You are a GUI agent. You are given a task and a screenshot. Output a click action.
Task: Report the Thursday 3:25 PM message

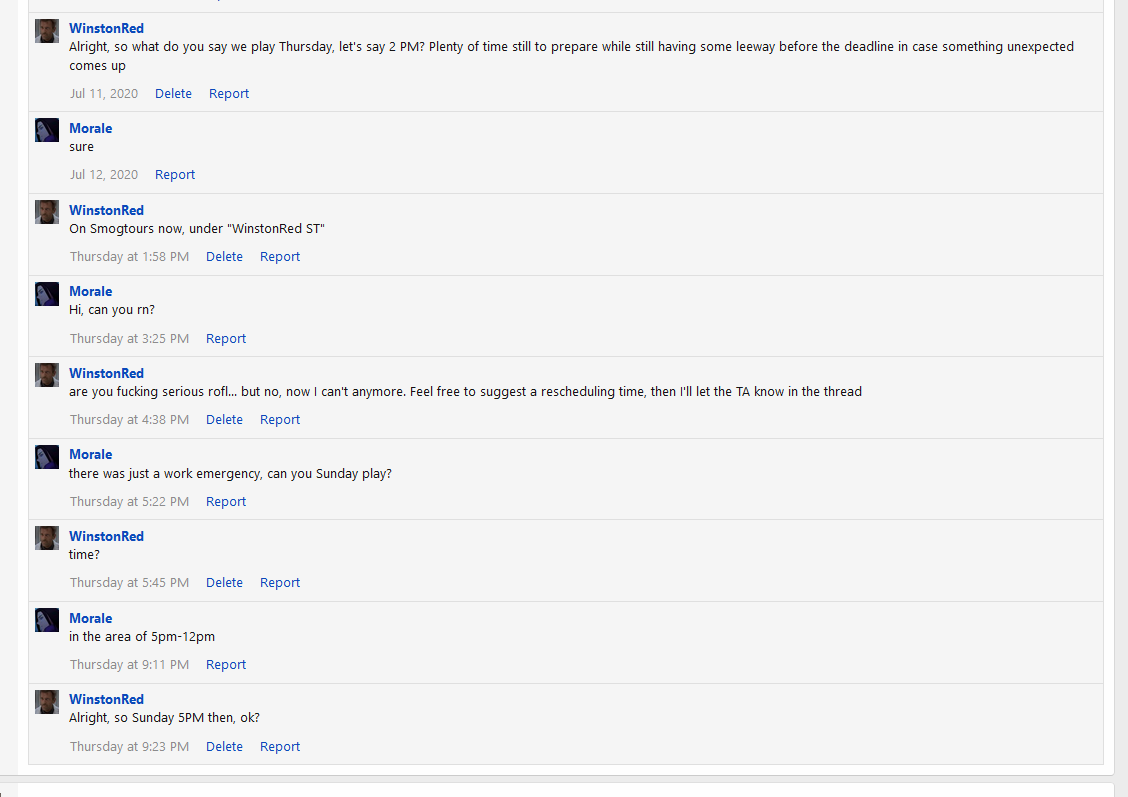[226, 338]
